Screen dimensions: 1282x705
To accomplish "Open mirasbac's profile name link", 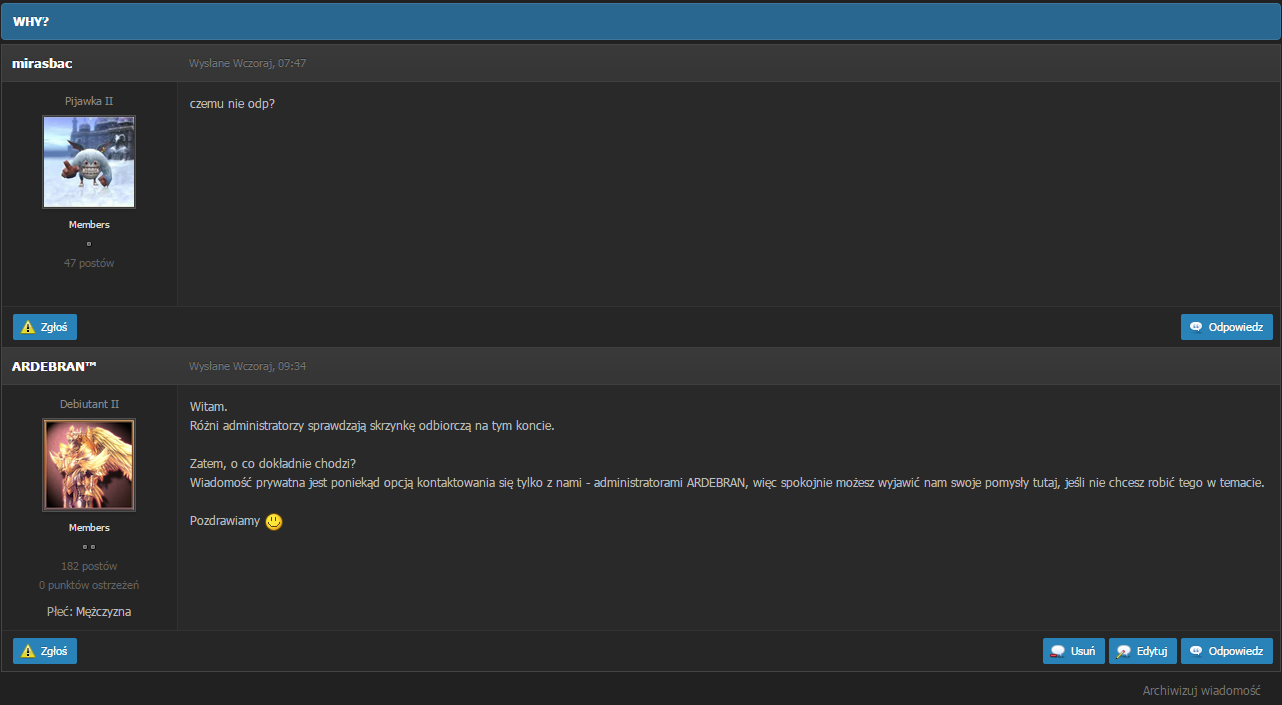I will [42, 63].
